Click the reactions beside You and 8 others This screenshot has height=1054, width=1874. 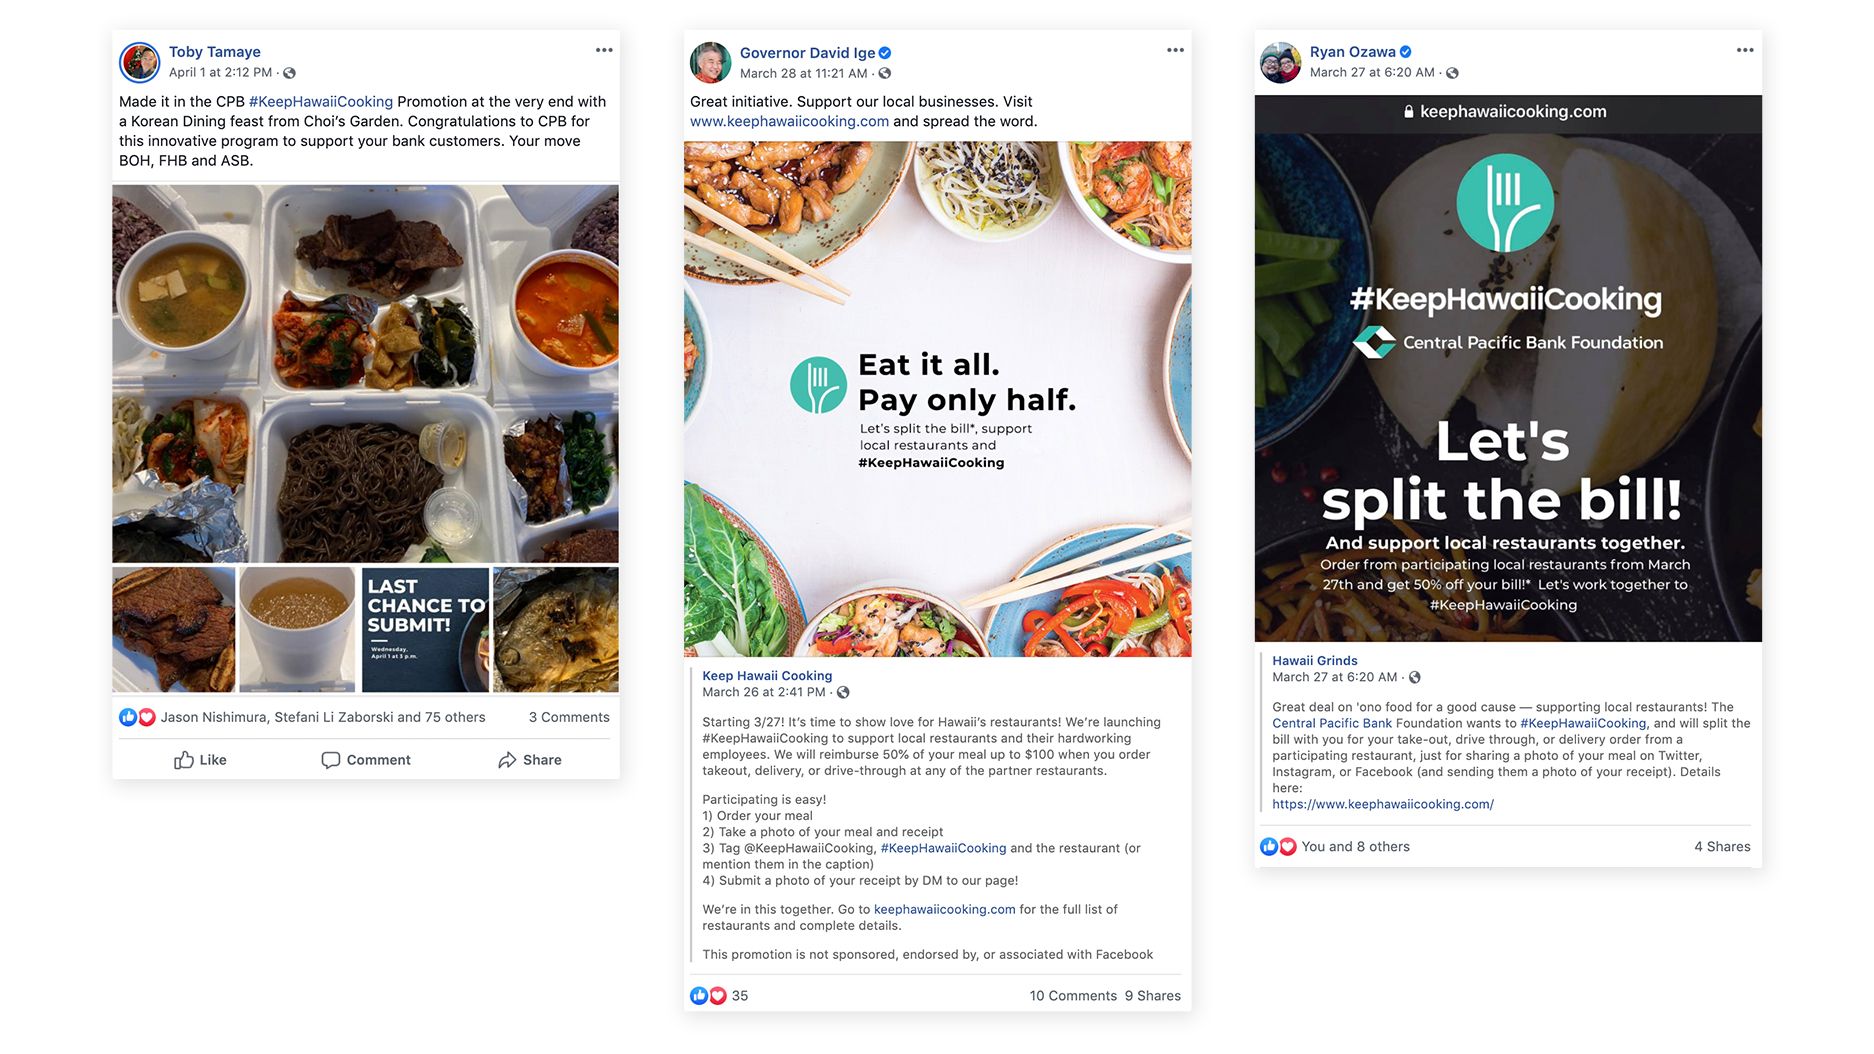pyautogui.click(x=1278, y=846)
